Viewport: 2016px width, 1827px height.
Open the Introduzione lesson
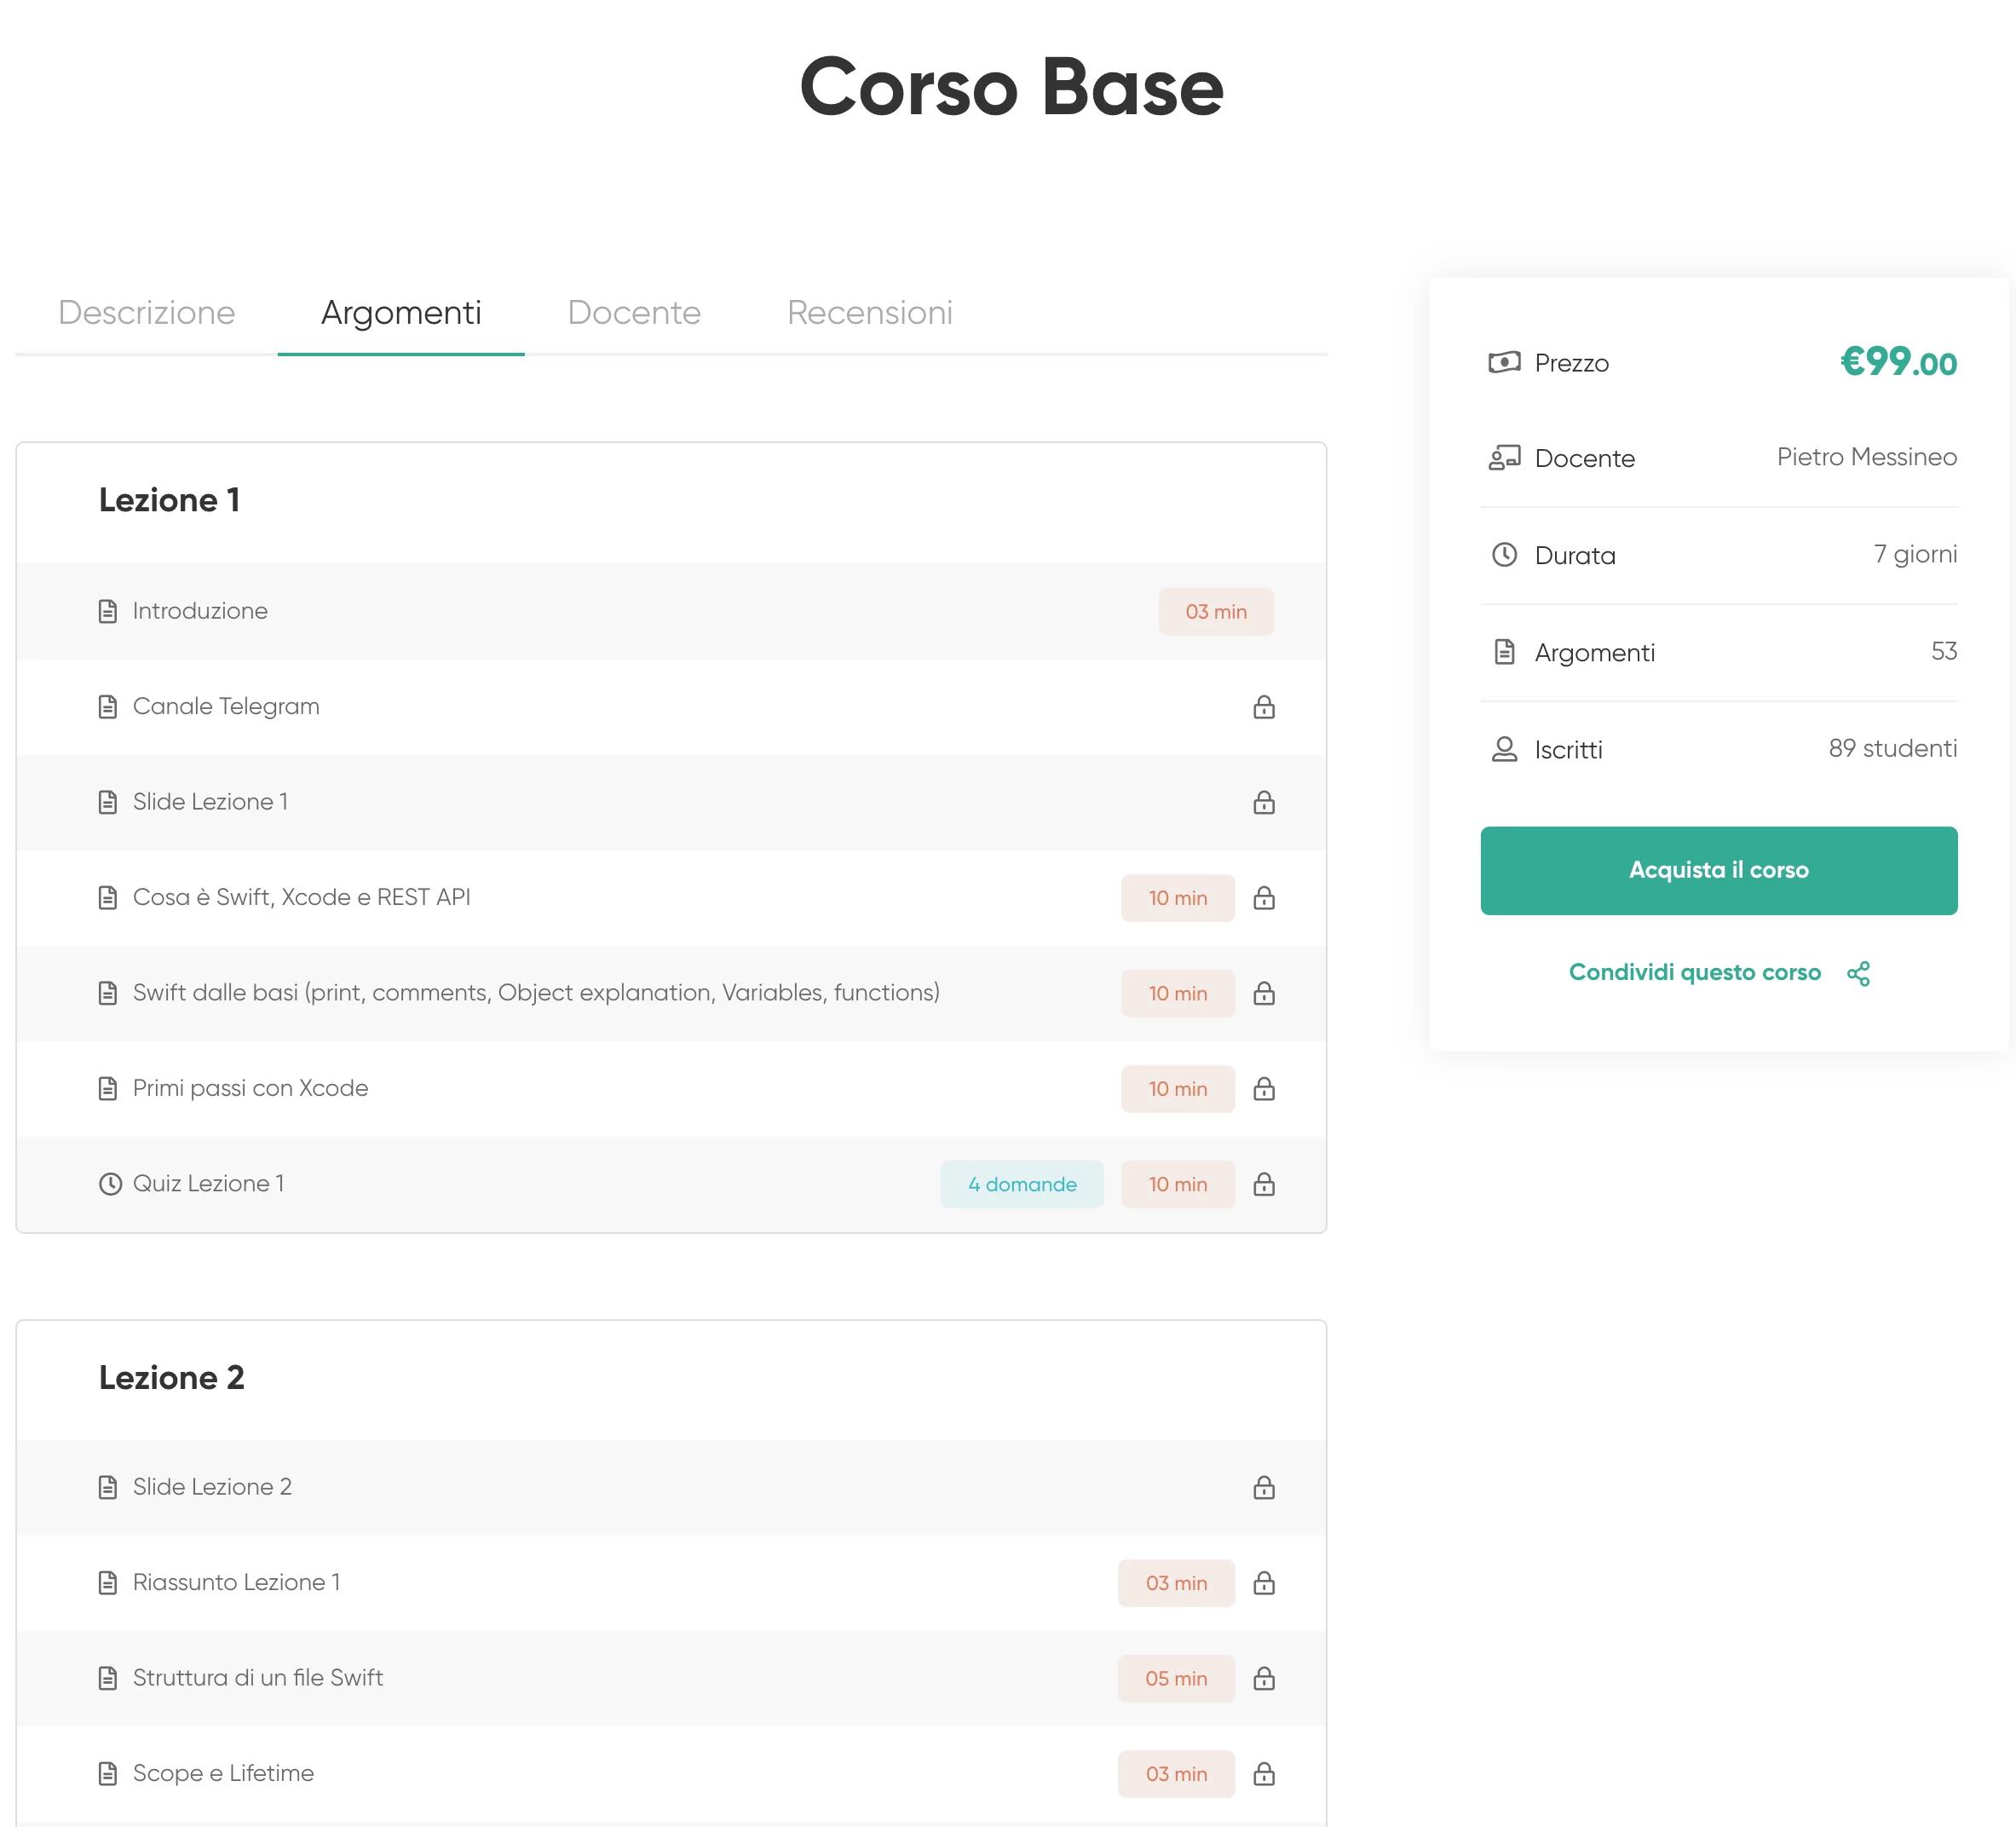pos(200,611)
